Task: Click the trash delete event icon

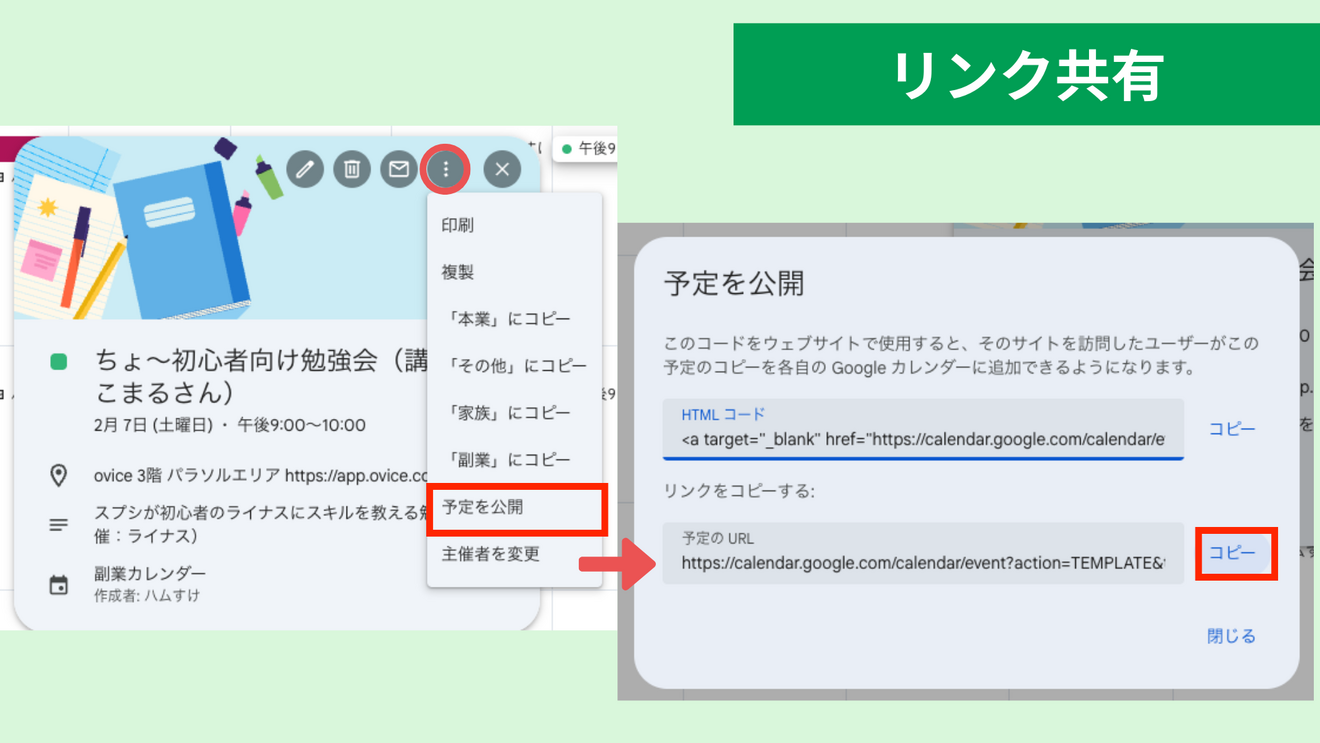Action: pos(352,169)
